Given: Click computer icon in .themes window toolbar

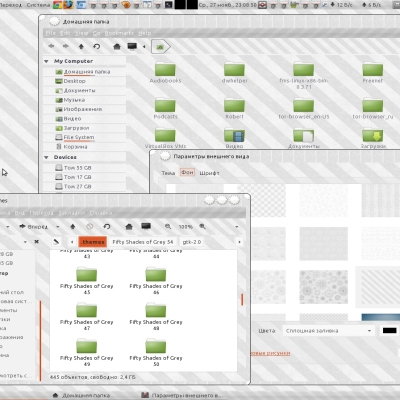Looking at the screenshot, I should 146,226.
